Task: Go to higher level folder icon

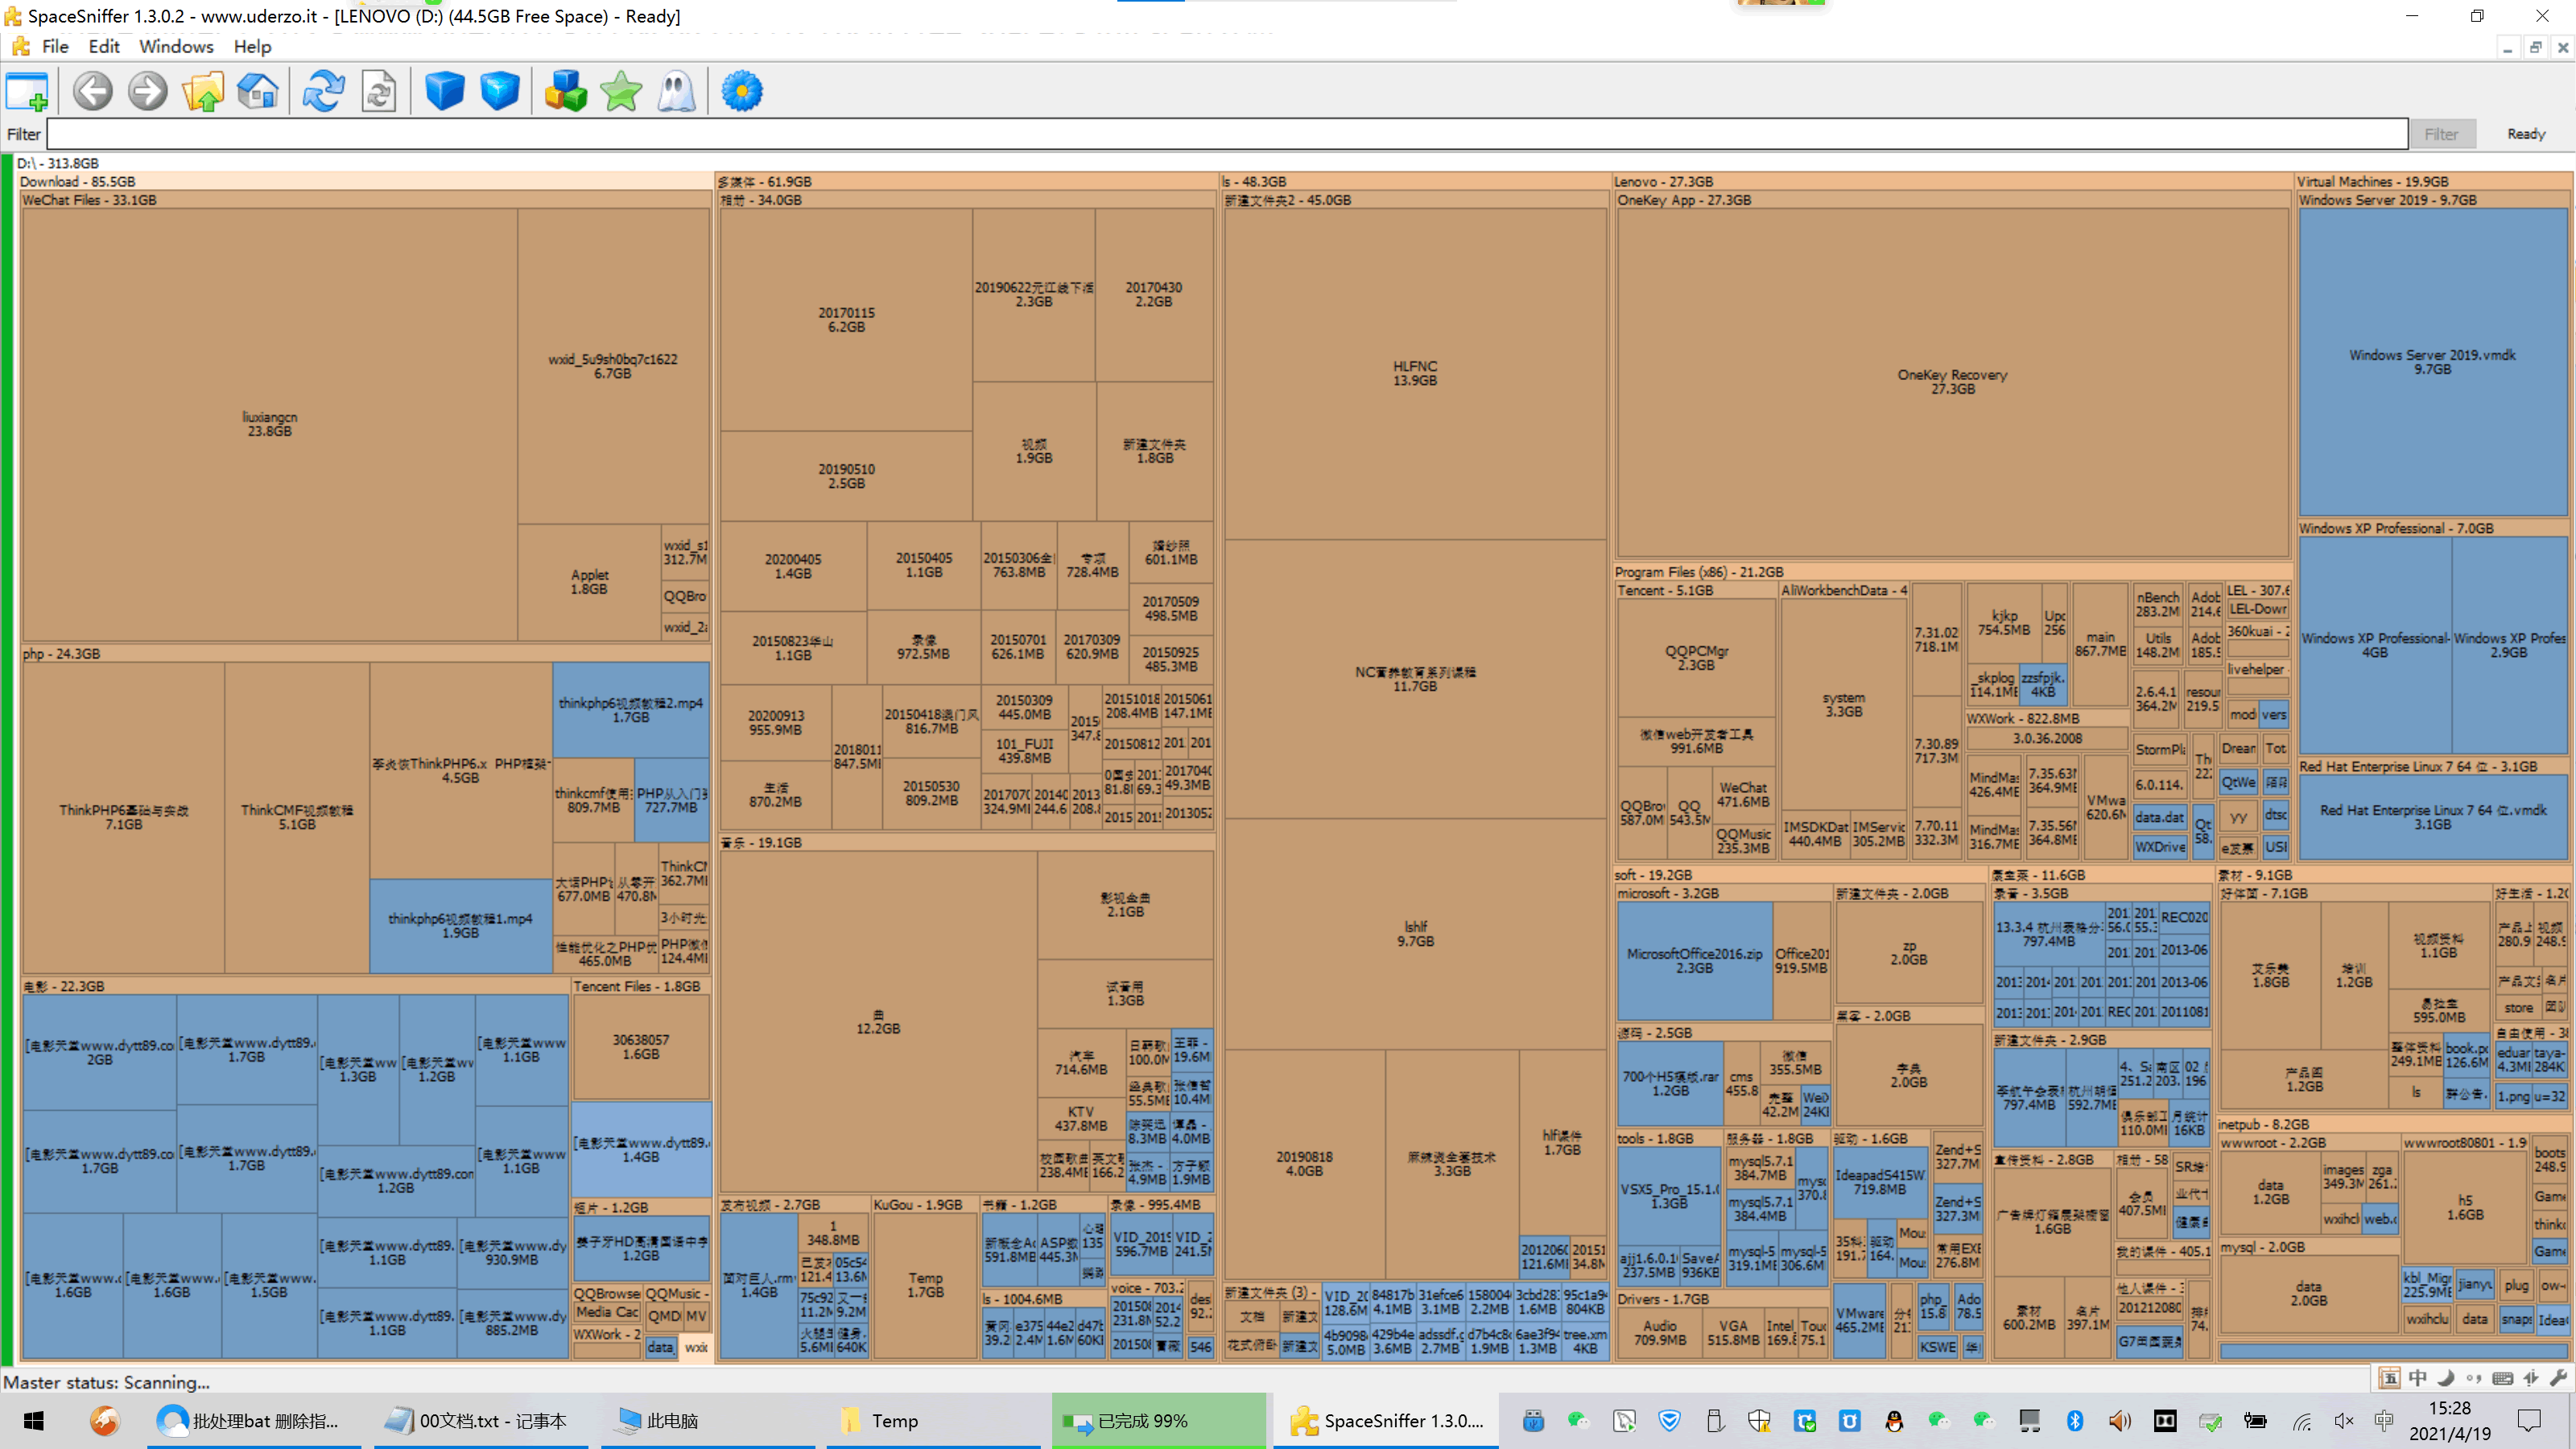Action: coord(203,92)
